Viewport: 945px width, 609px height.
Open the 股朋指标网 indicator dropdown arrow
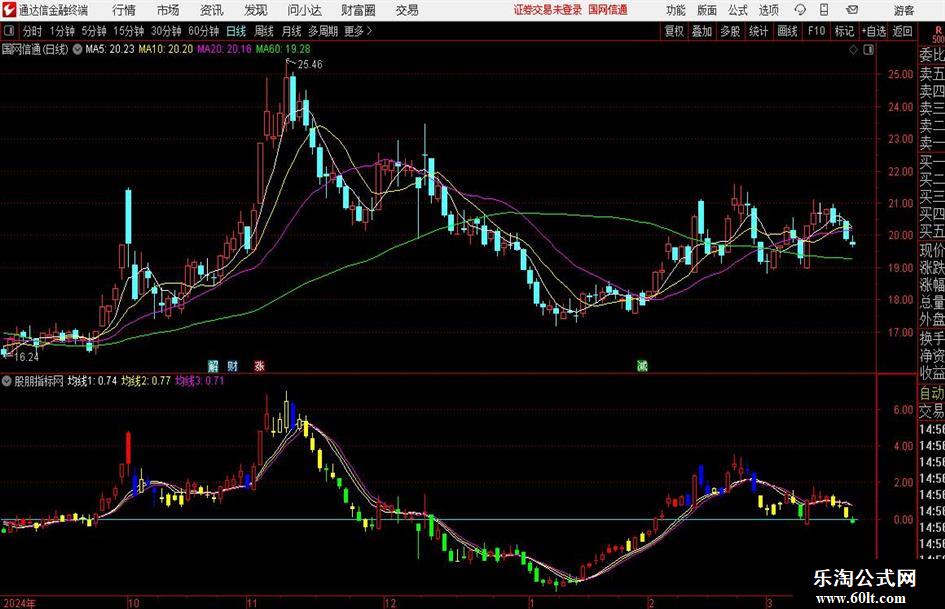[x=7, y=381]
